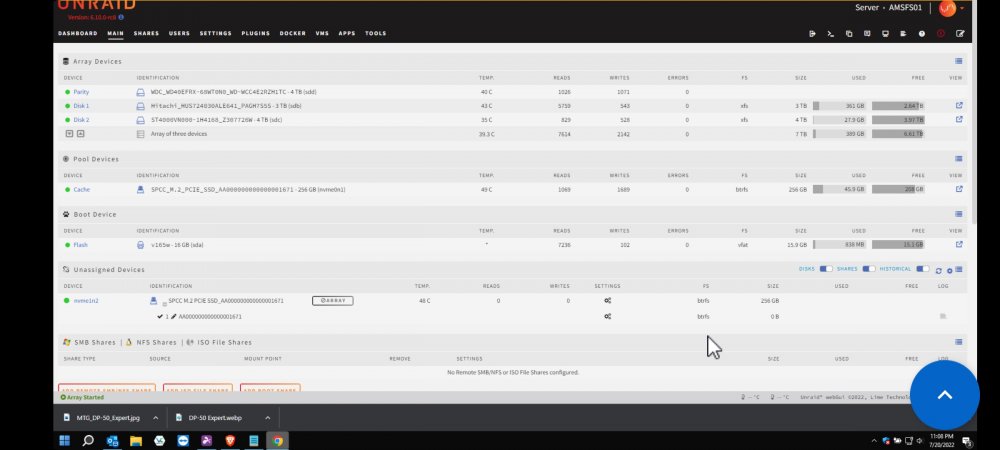Click the Cache SSD drive icon
The height and width of the screenshot is (450, 1000).
tap(140, 189)
